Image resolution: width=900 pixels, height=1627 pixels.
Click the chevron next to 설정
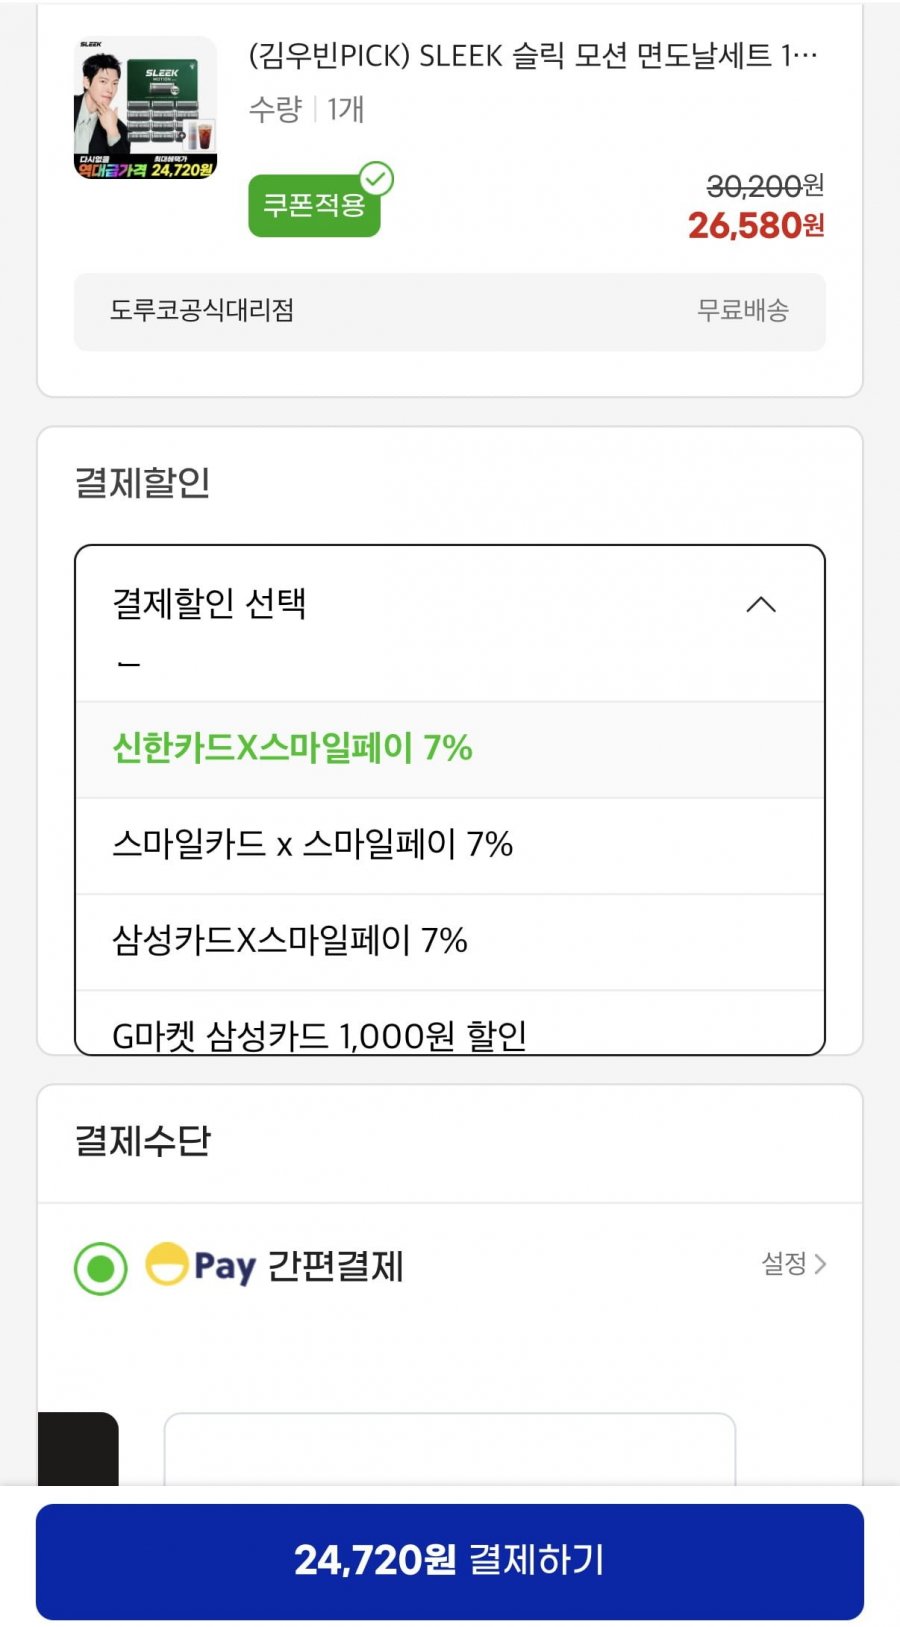tap(821, 1264)
